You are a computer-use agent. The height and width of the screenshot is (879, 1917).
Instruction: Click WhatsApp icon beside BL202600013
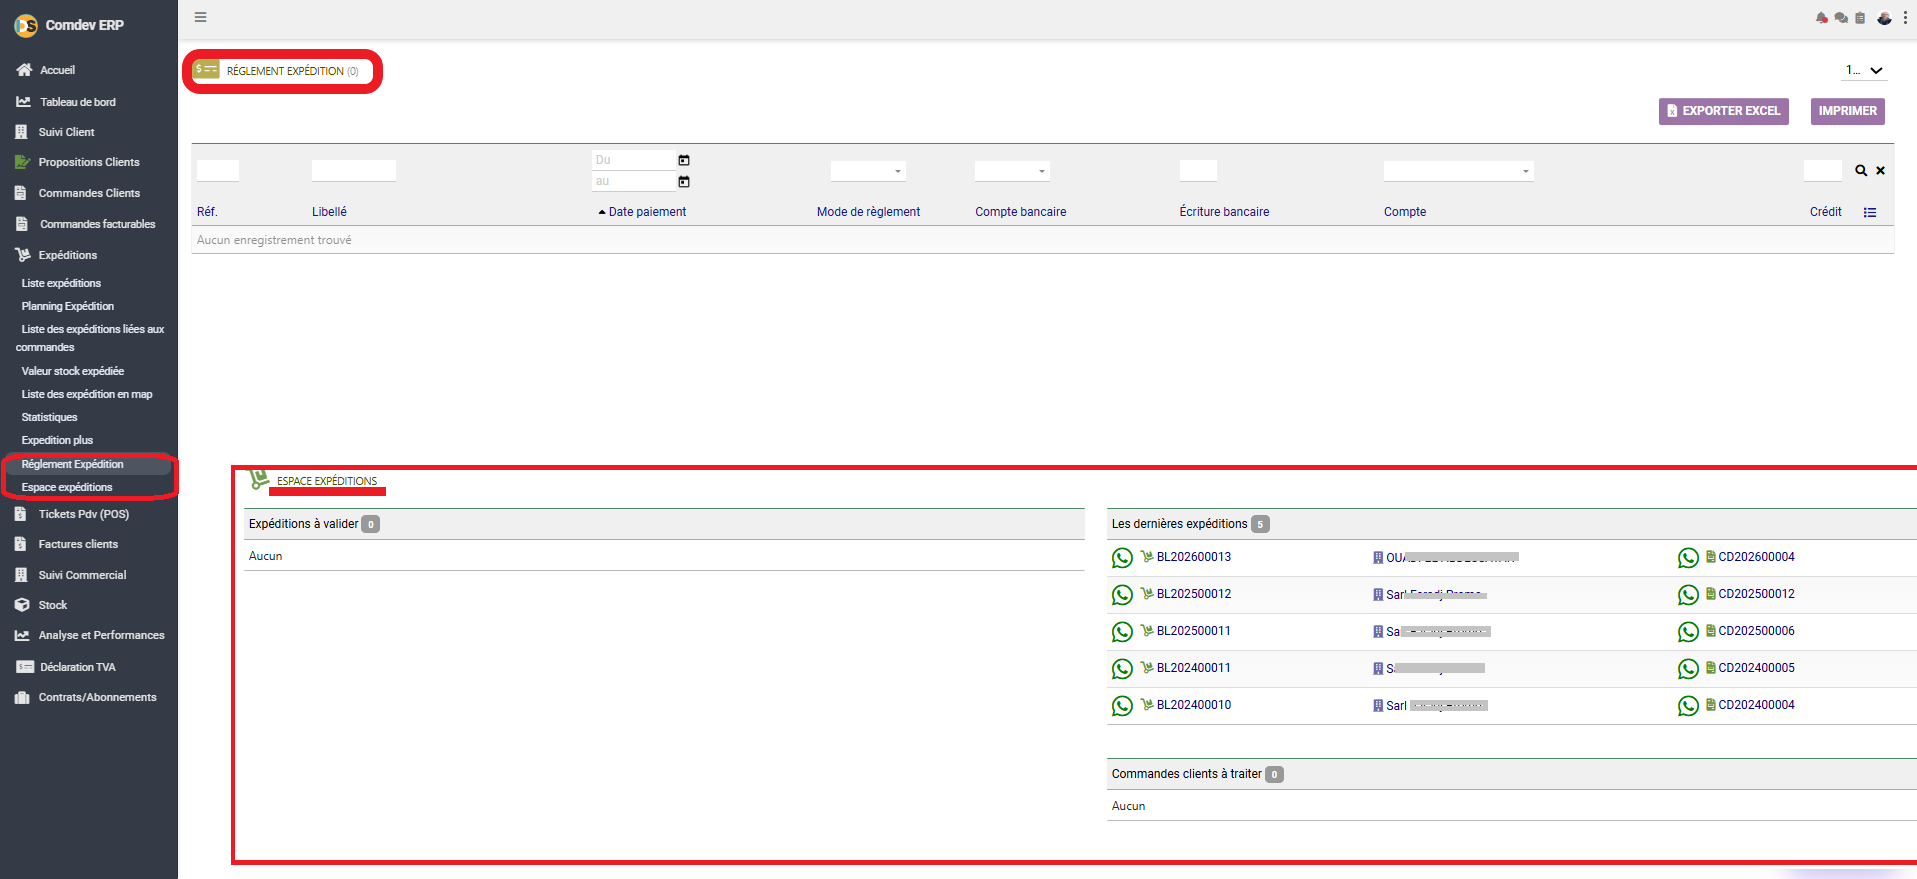(x=1122, y=558)
